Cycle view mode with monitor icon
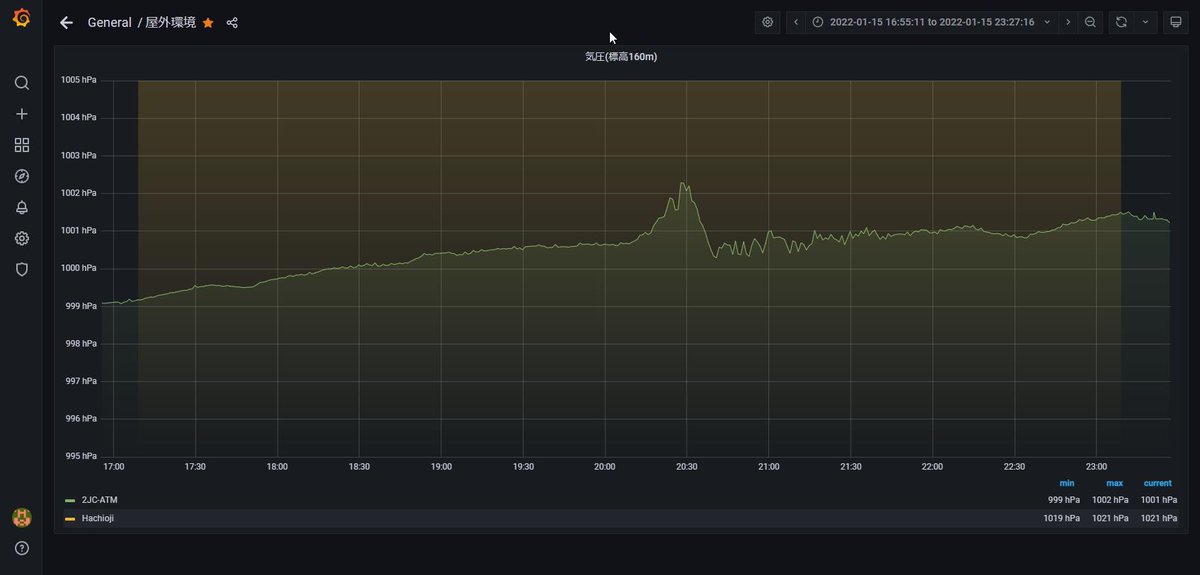The image size is (1200, 575). [x=1176, y=22]
